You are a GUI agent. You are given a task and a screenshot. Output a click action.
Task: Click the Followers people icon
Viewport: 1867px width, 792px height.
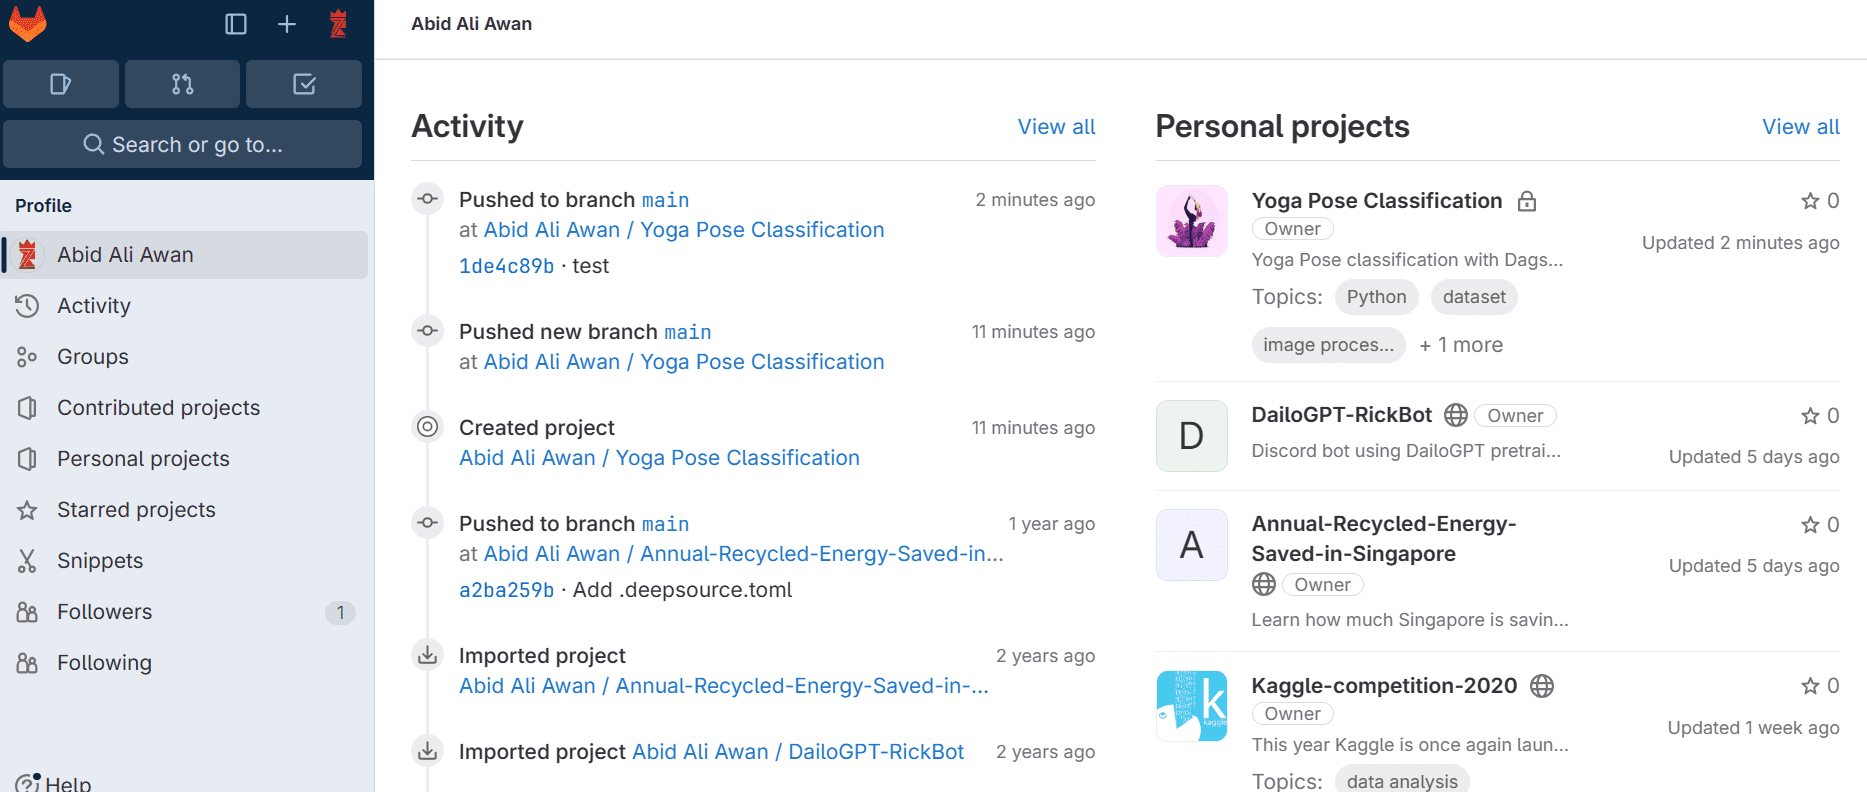click(27, 612)
